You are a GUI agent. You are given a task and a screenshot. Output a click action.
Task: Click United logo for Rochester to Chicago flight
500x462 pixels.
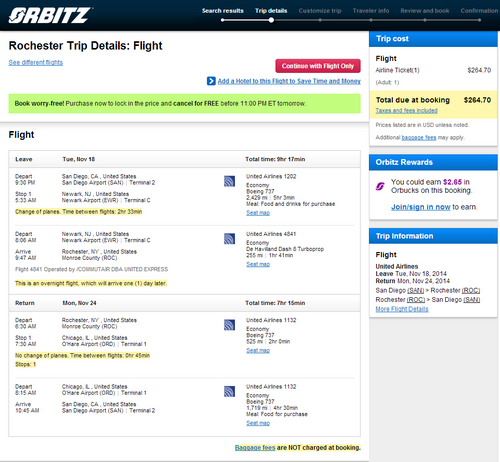[x=229, y=325]
